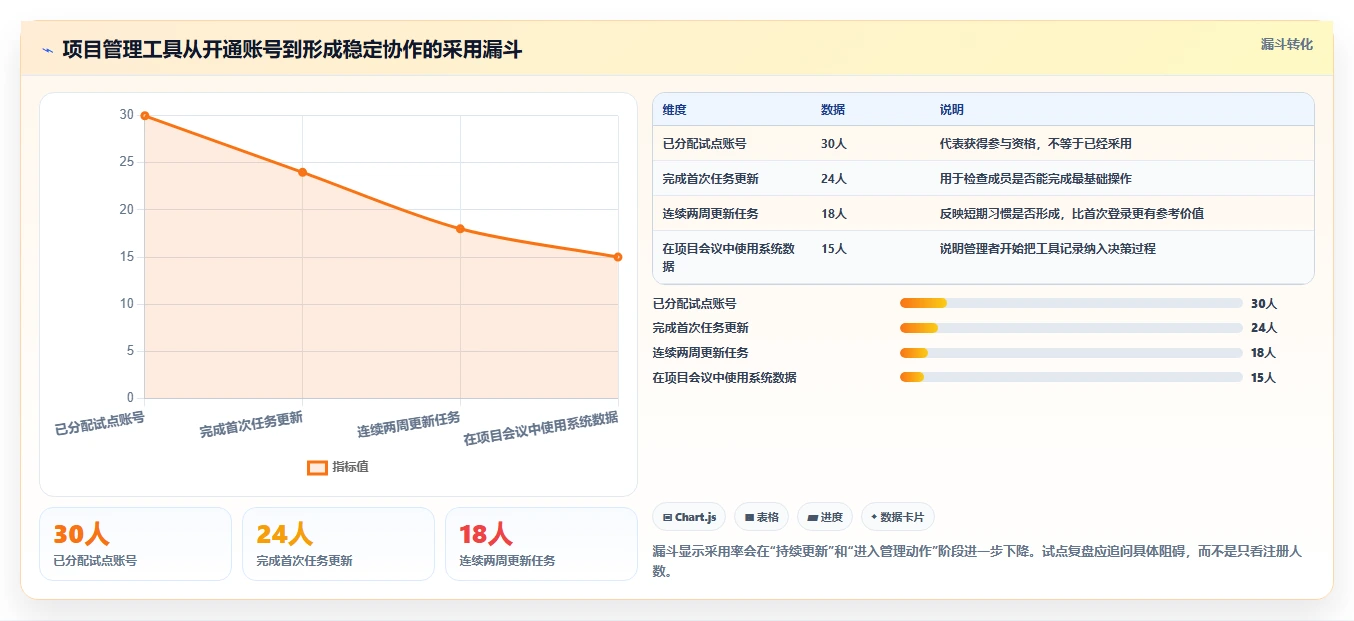Click the data point at value 15
This screenshot has width=1354, height=621.
click(618, 257)
